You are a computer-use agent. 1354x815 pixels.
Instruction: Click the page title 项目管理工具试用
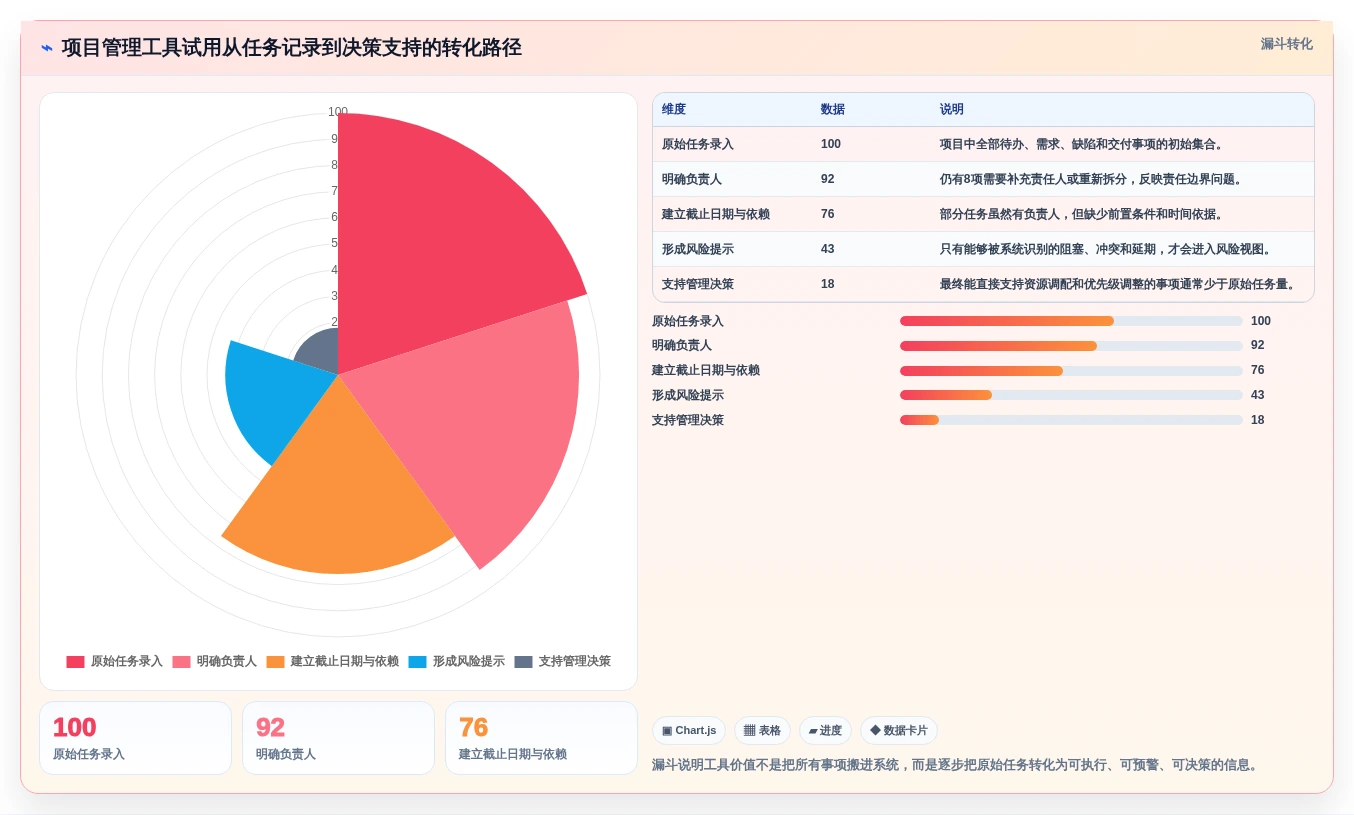(x=291, y=48)
